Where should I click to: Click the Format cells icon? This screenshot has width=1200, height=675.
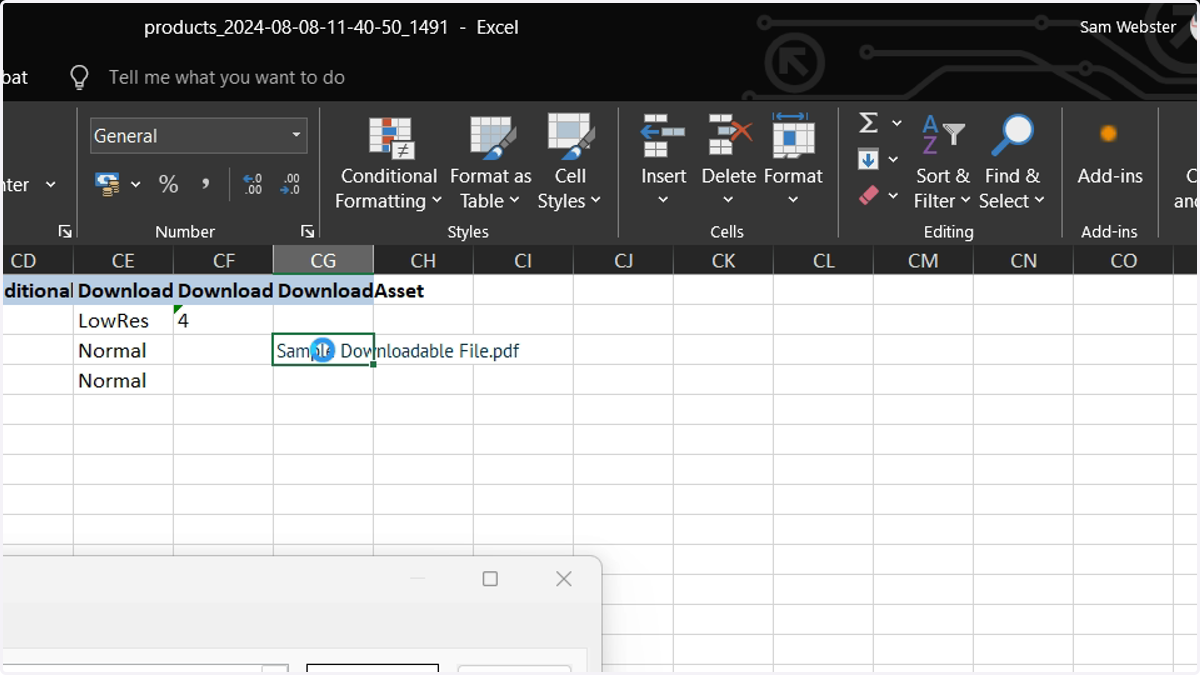coord(793,137)
